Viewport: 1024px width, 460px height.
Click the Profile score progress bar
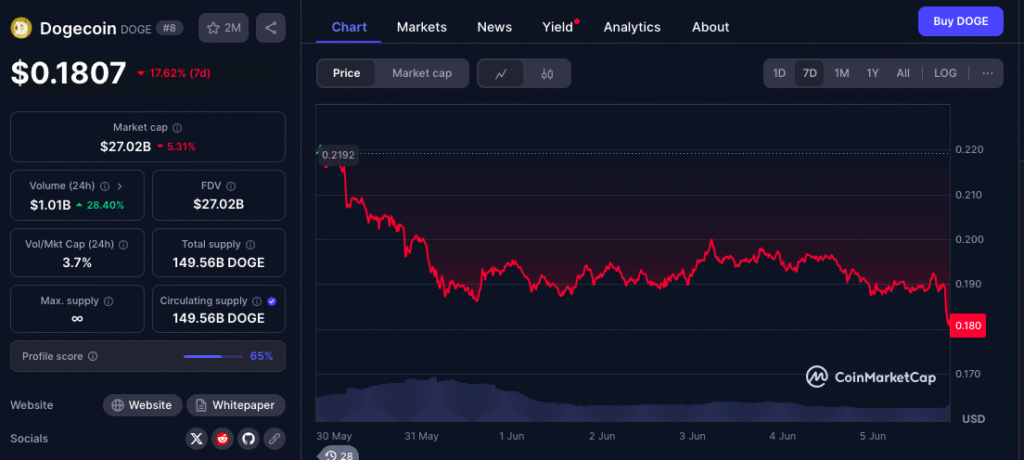pyautogui.click(x=213, y=356)
